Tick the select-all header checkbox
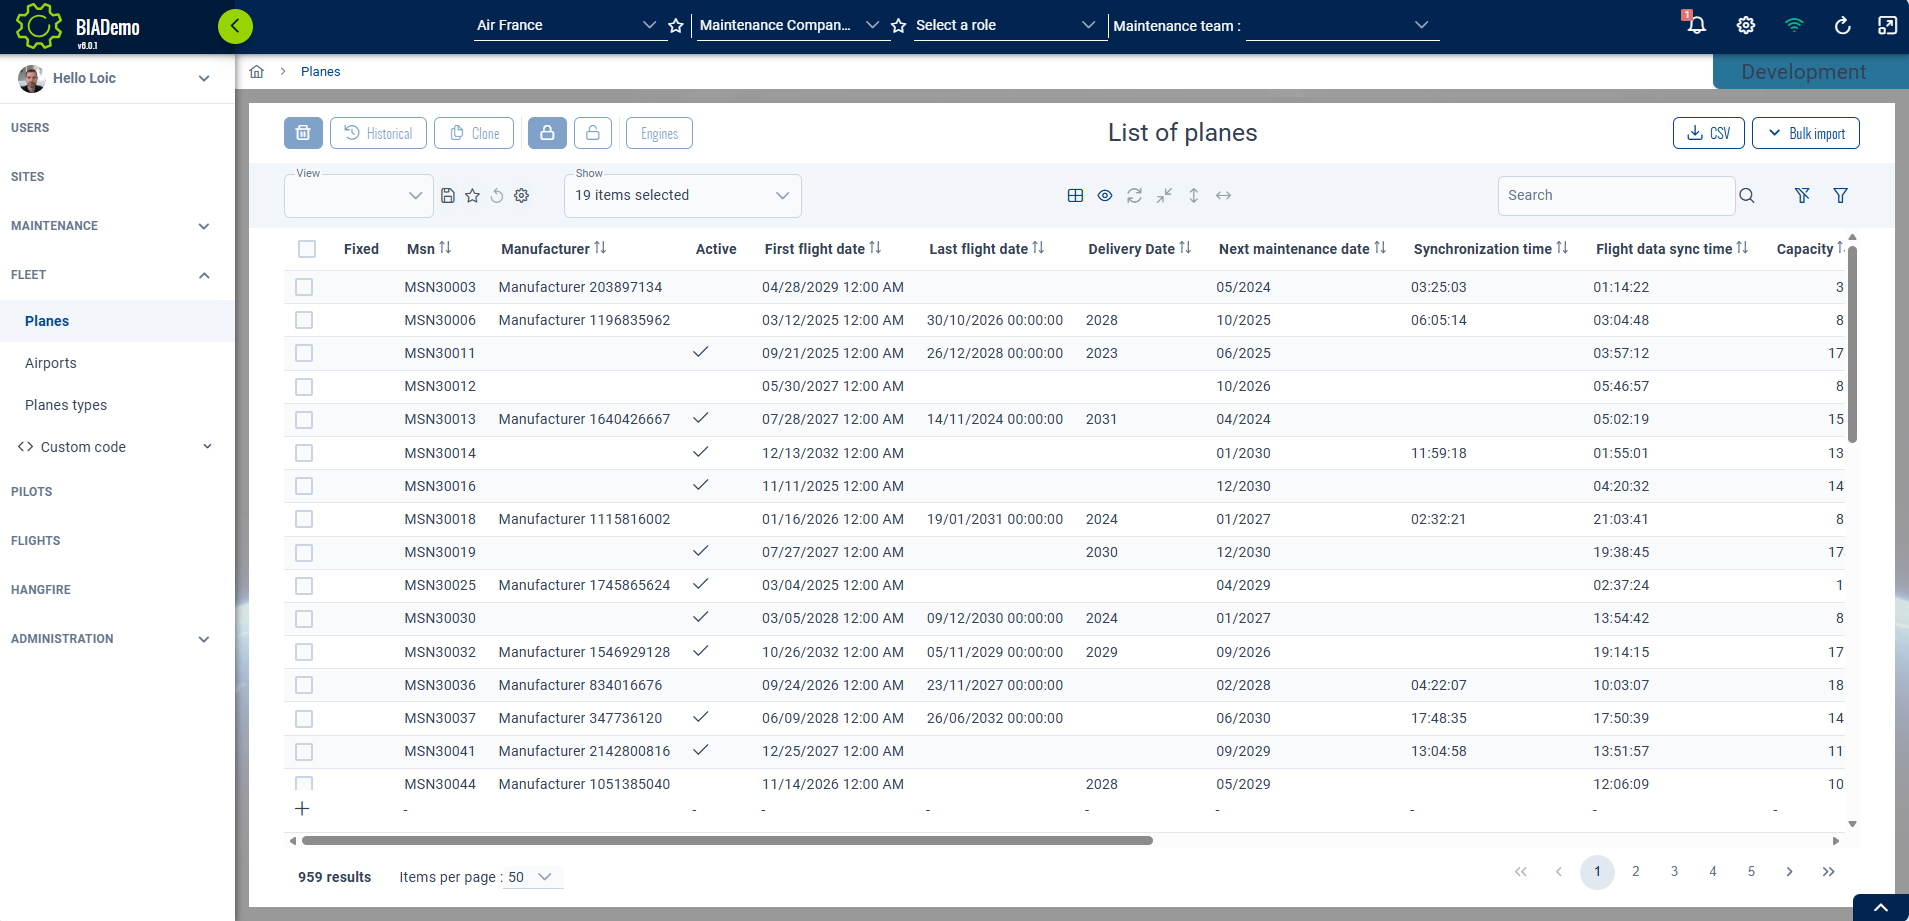 [x=307, y=249]
